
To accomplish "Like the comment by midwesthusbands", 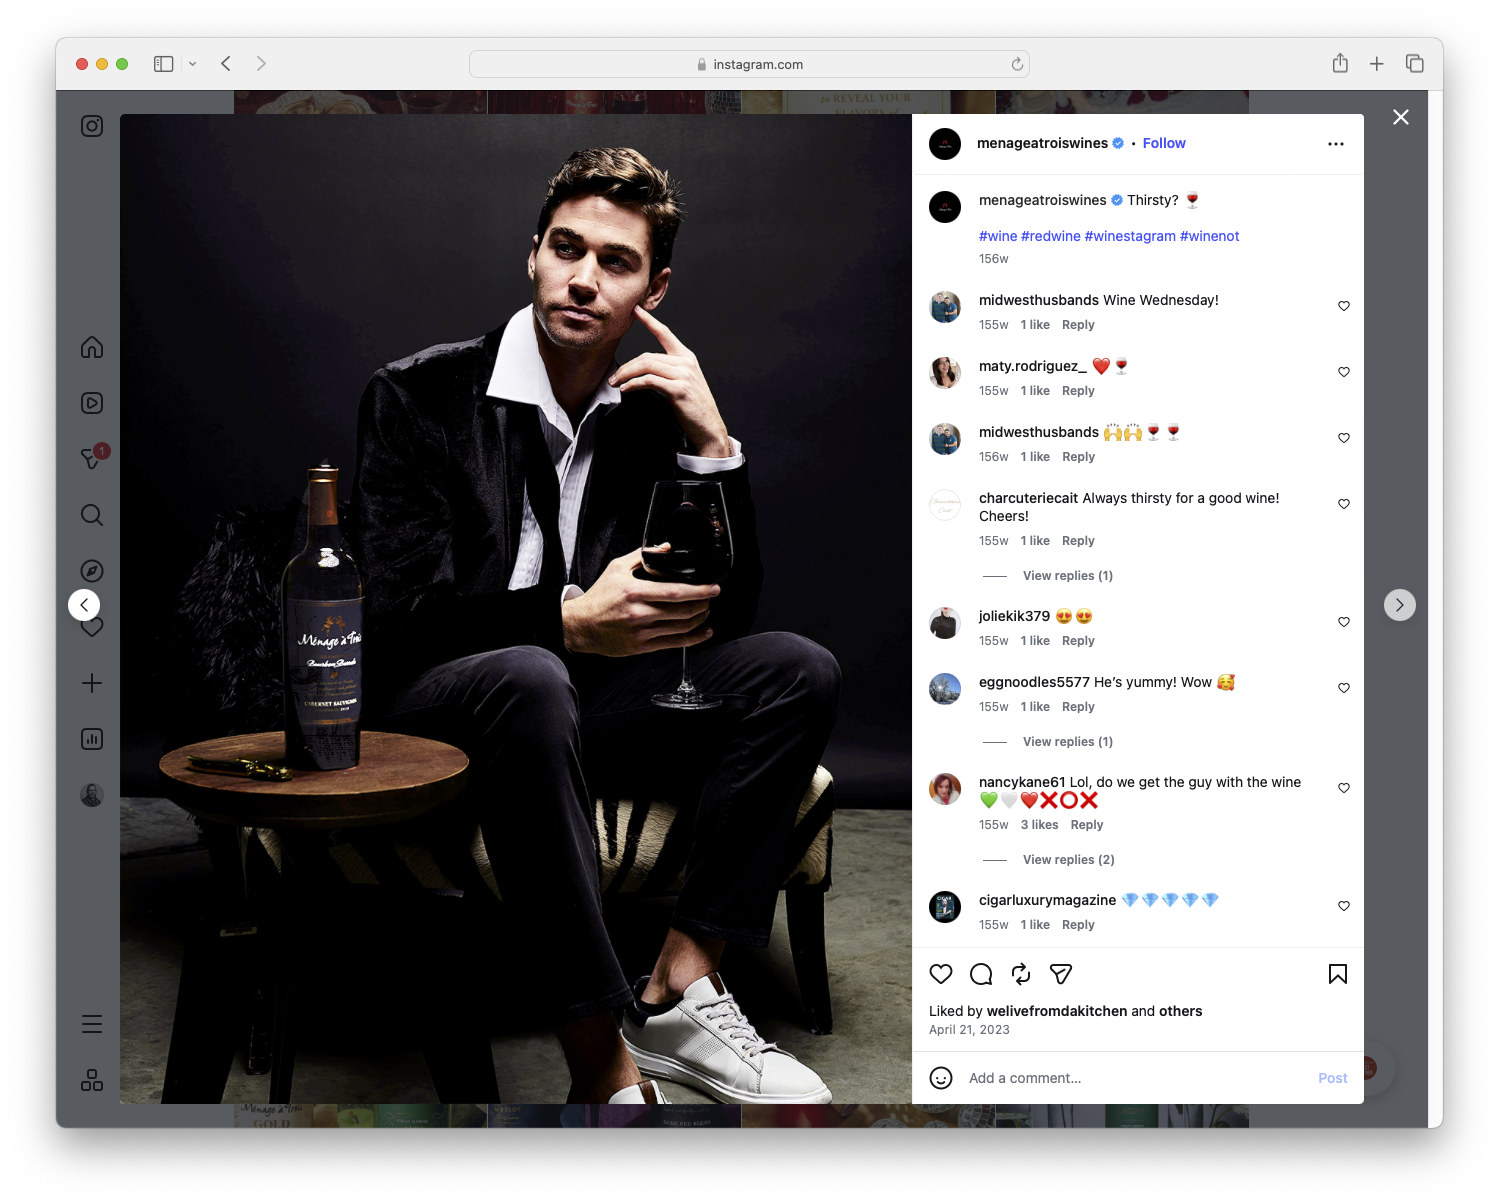I will coord(1343,306).
